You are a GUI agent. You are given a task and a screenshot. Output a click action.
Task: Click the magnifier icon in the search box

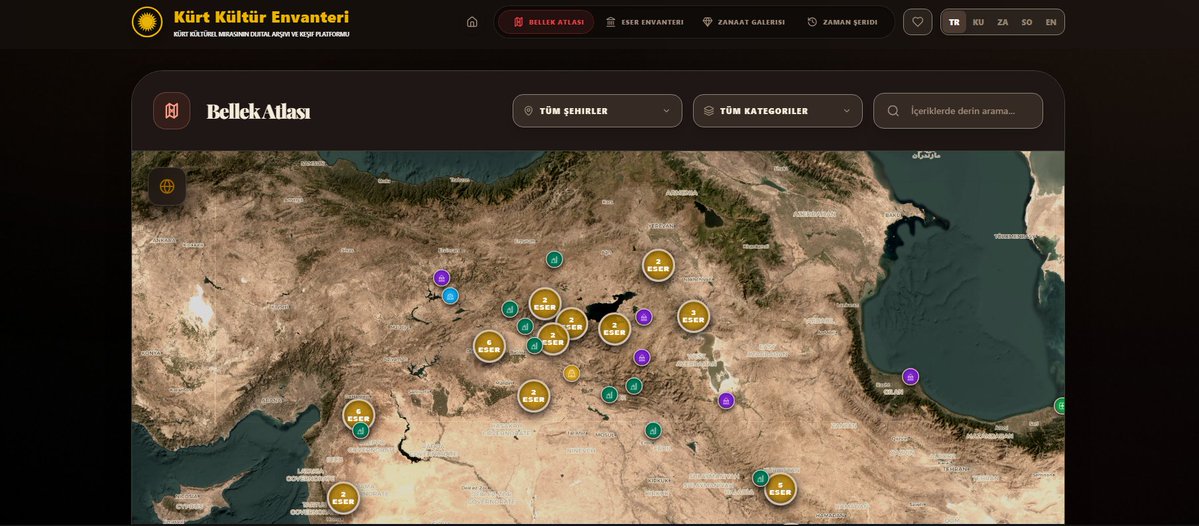(892, 111)
